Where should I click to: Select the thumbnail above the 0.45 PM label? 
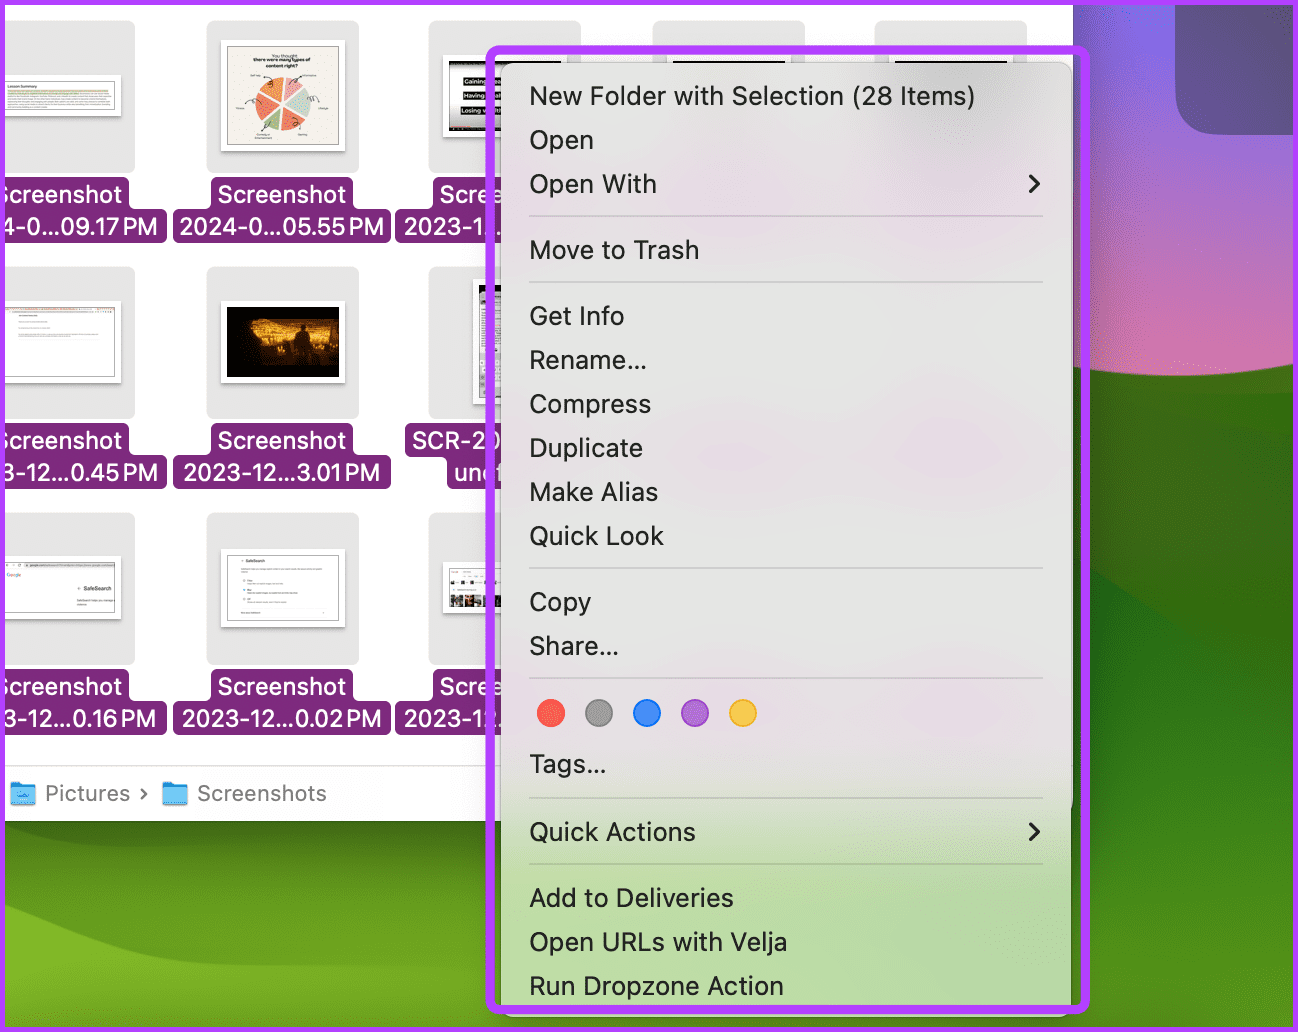coord(62,342)
